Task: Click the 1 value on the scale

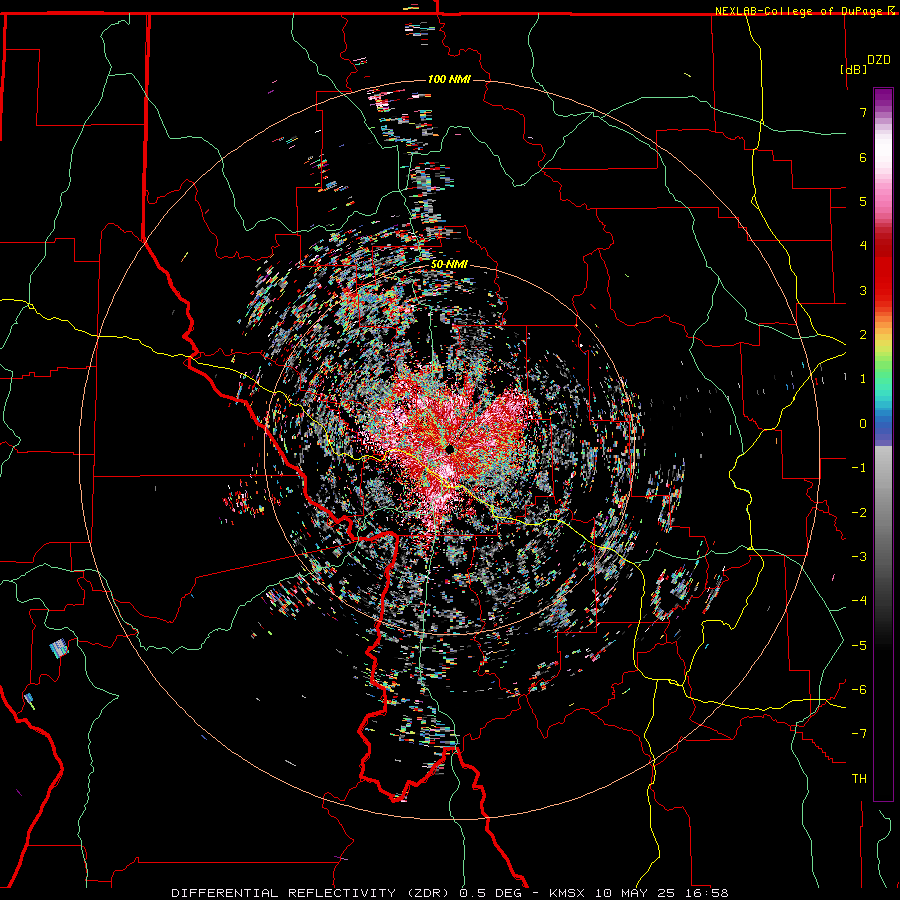Action: tap(863, 379)
